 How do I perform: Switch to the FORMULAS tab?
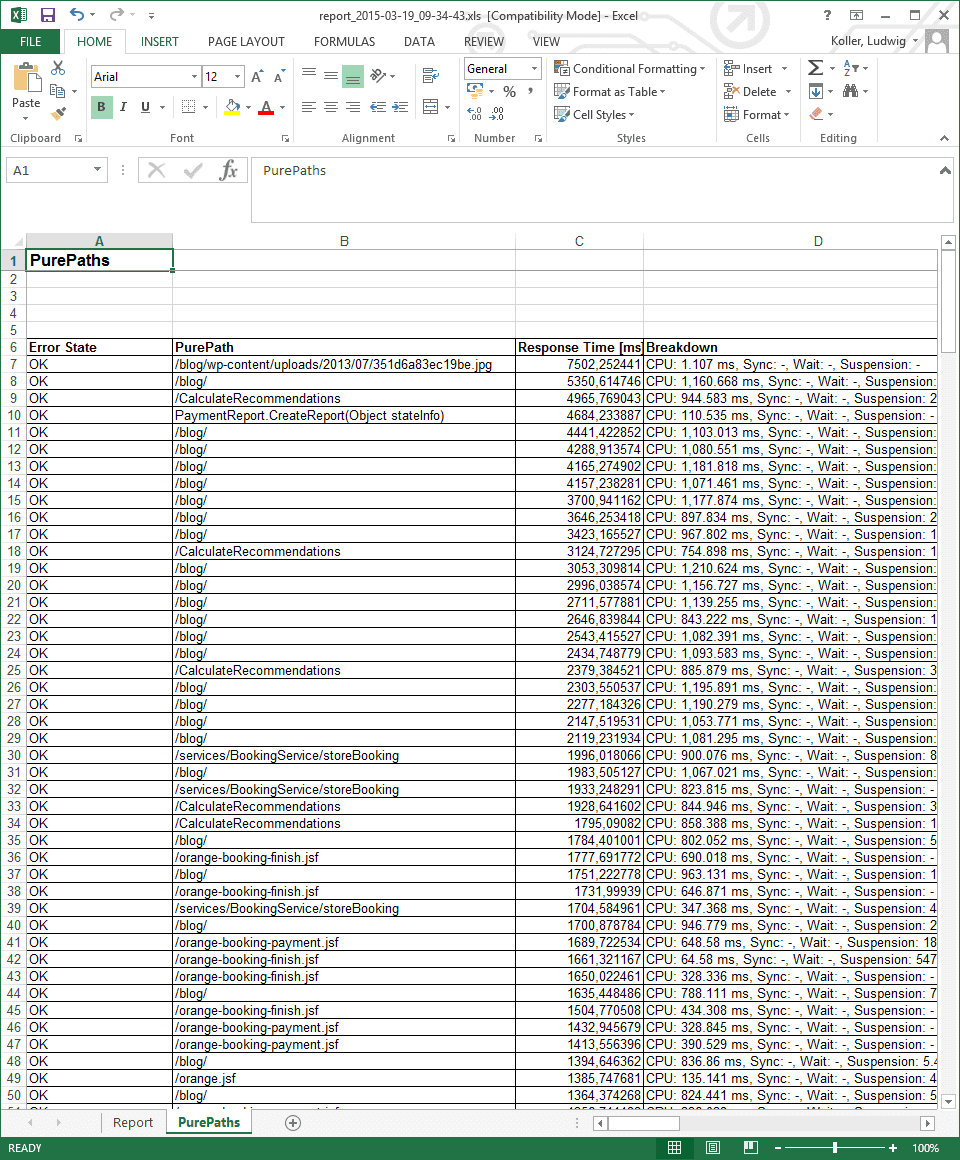click(x=344, y=42)
